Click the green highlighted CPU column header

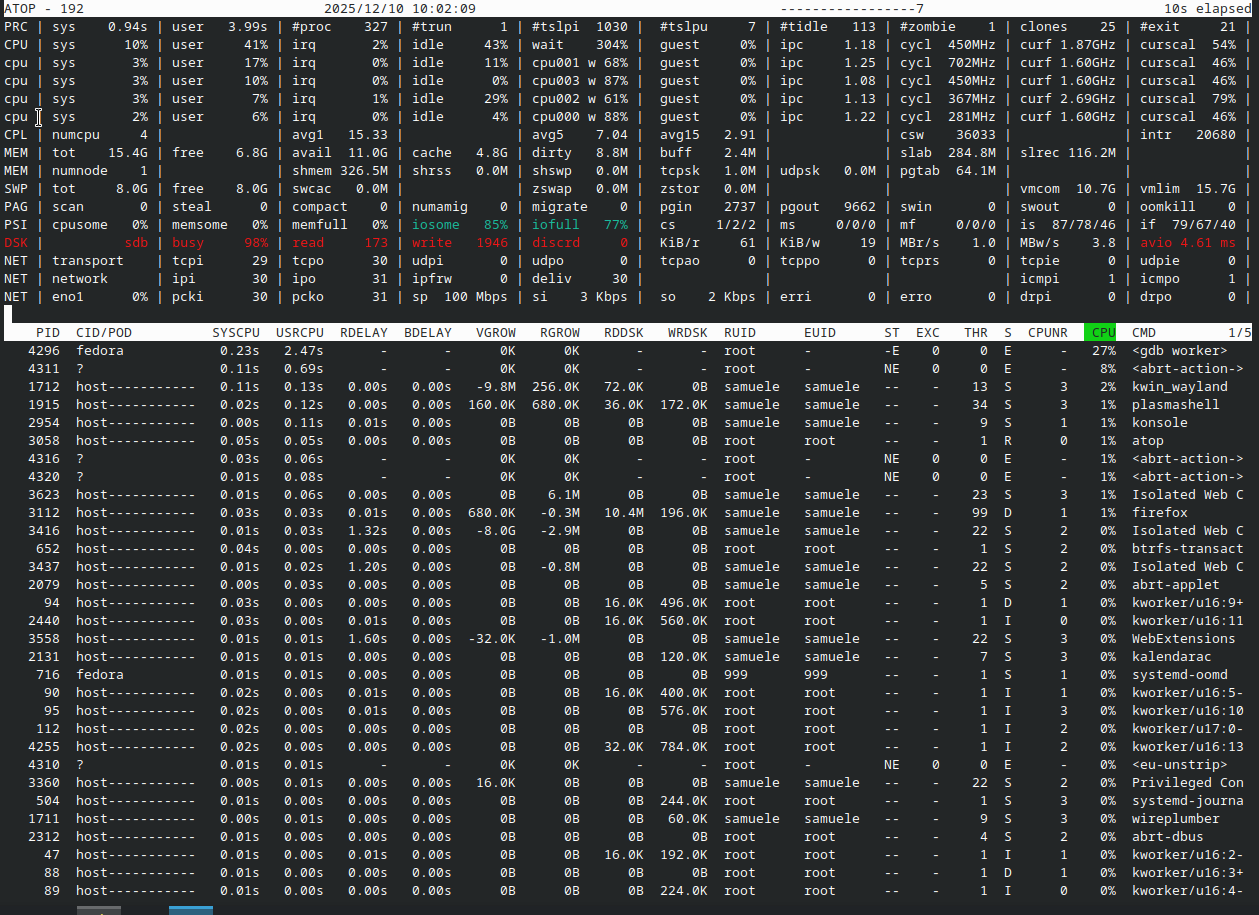(x=1099, y=332)
